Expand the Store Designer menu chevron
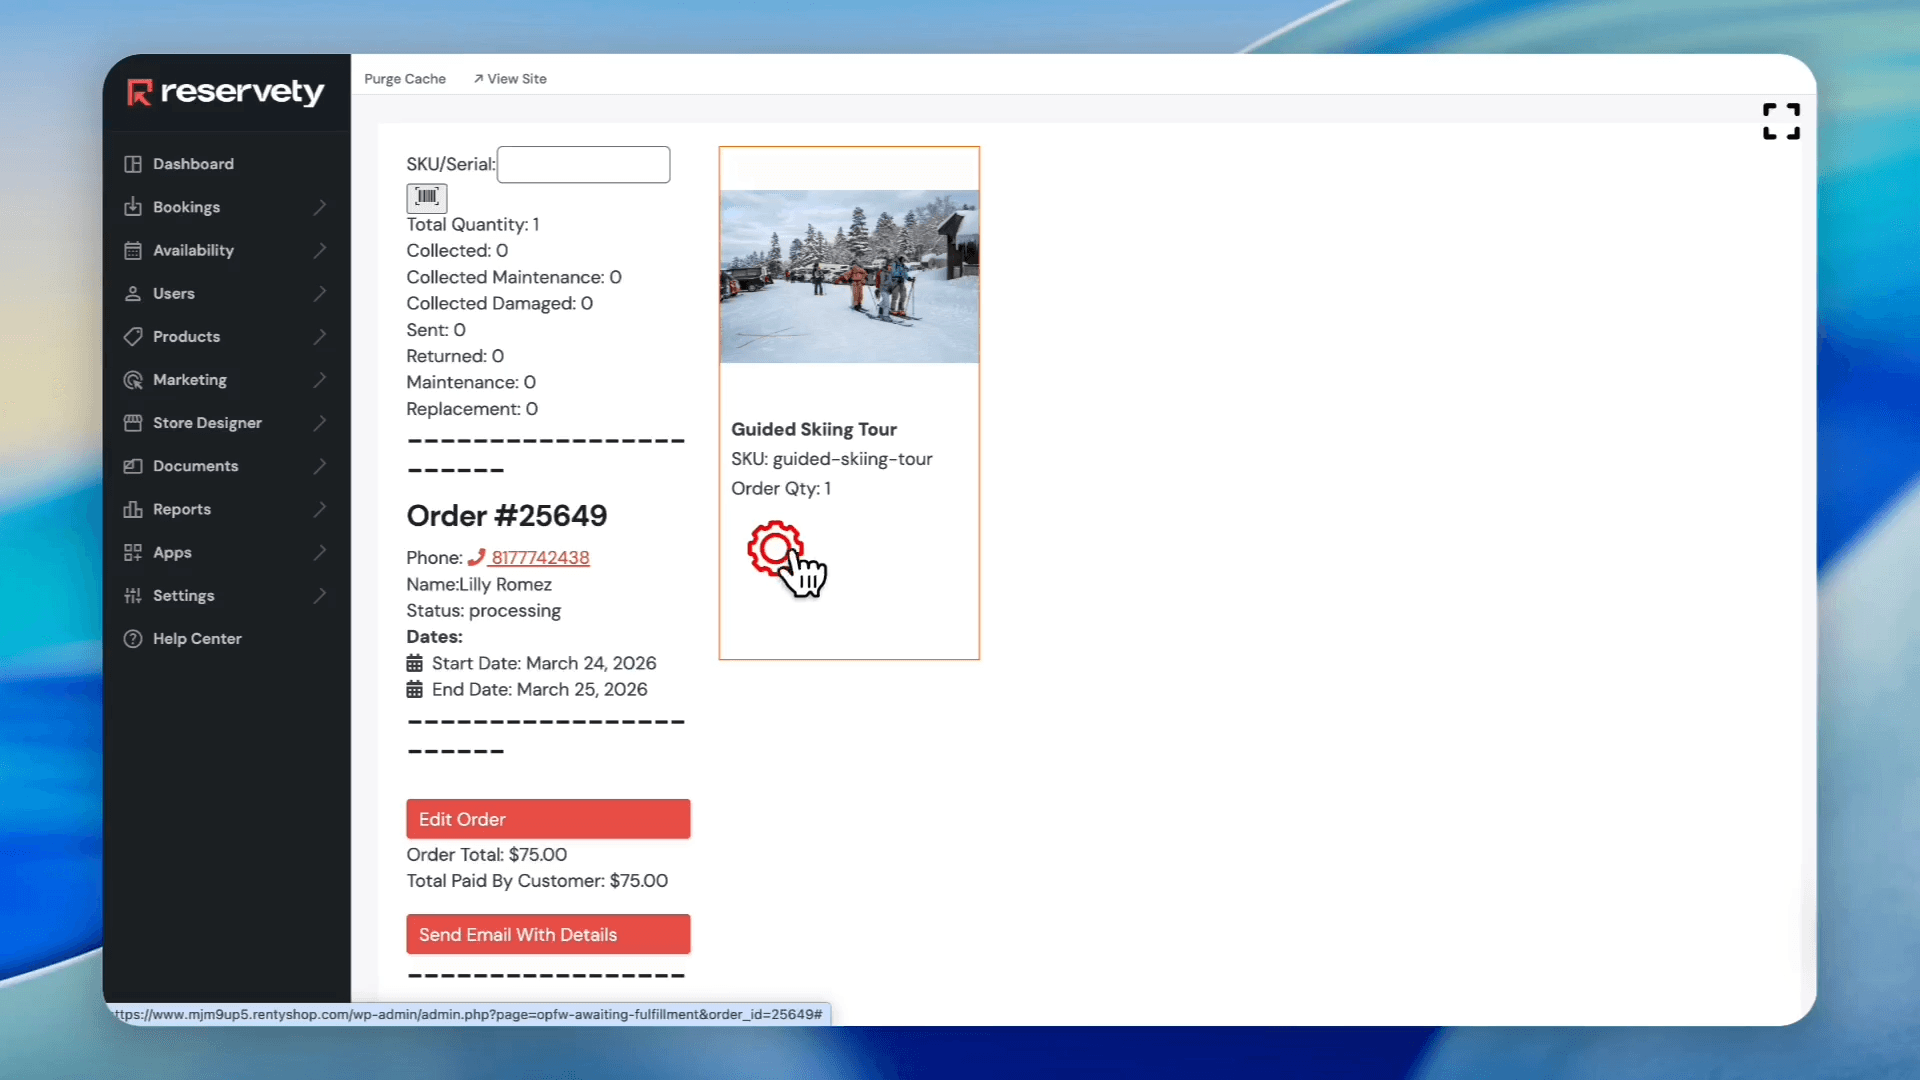The width and height of the screenshot is (1920, 1080). 320,423
